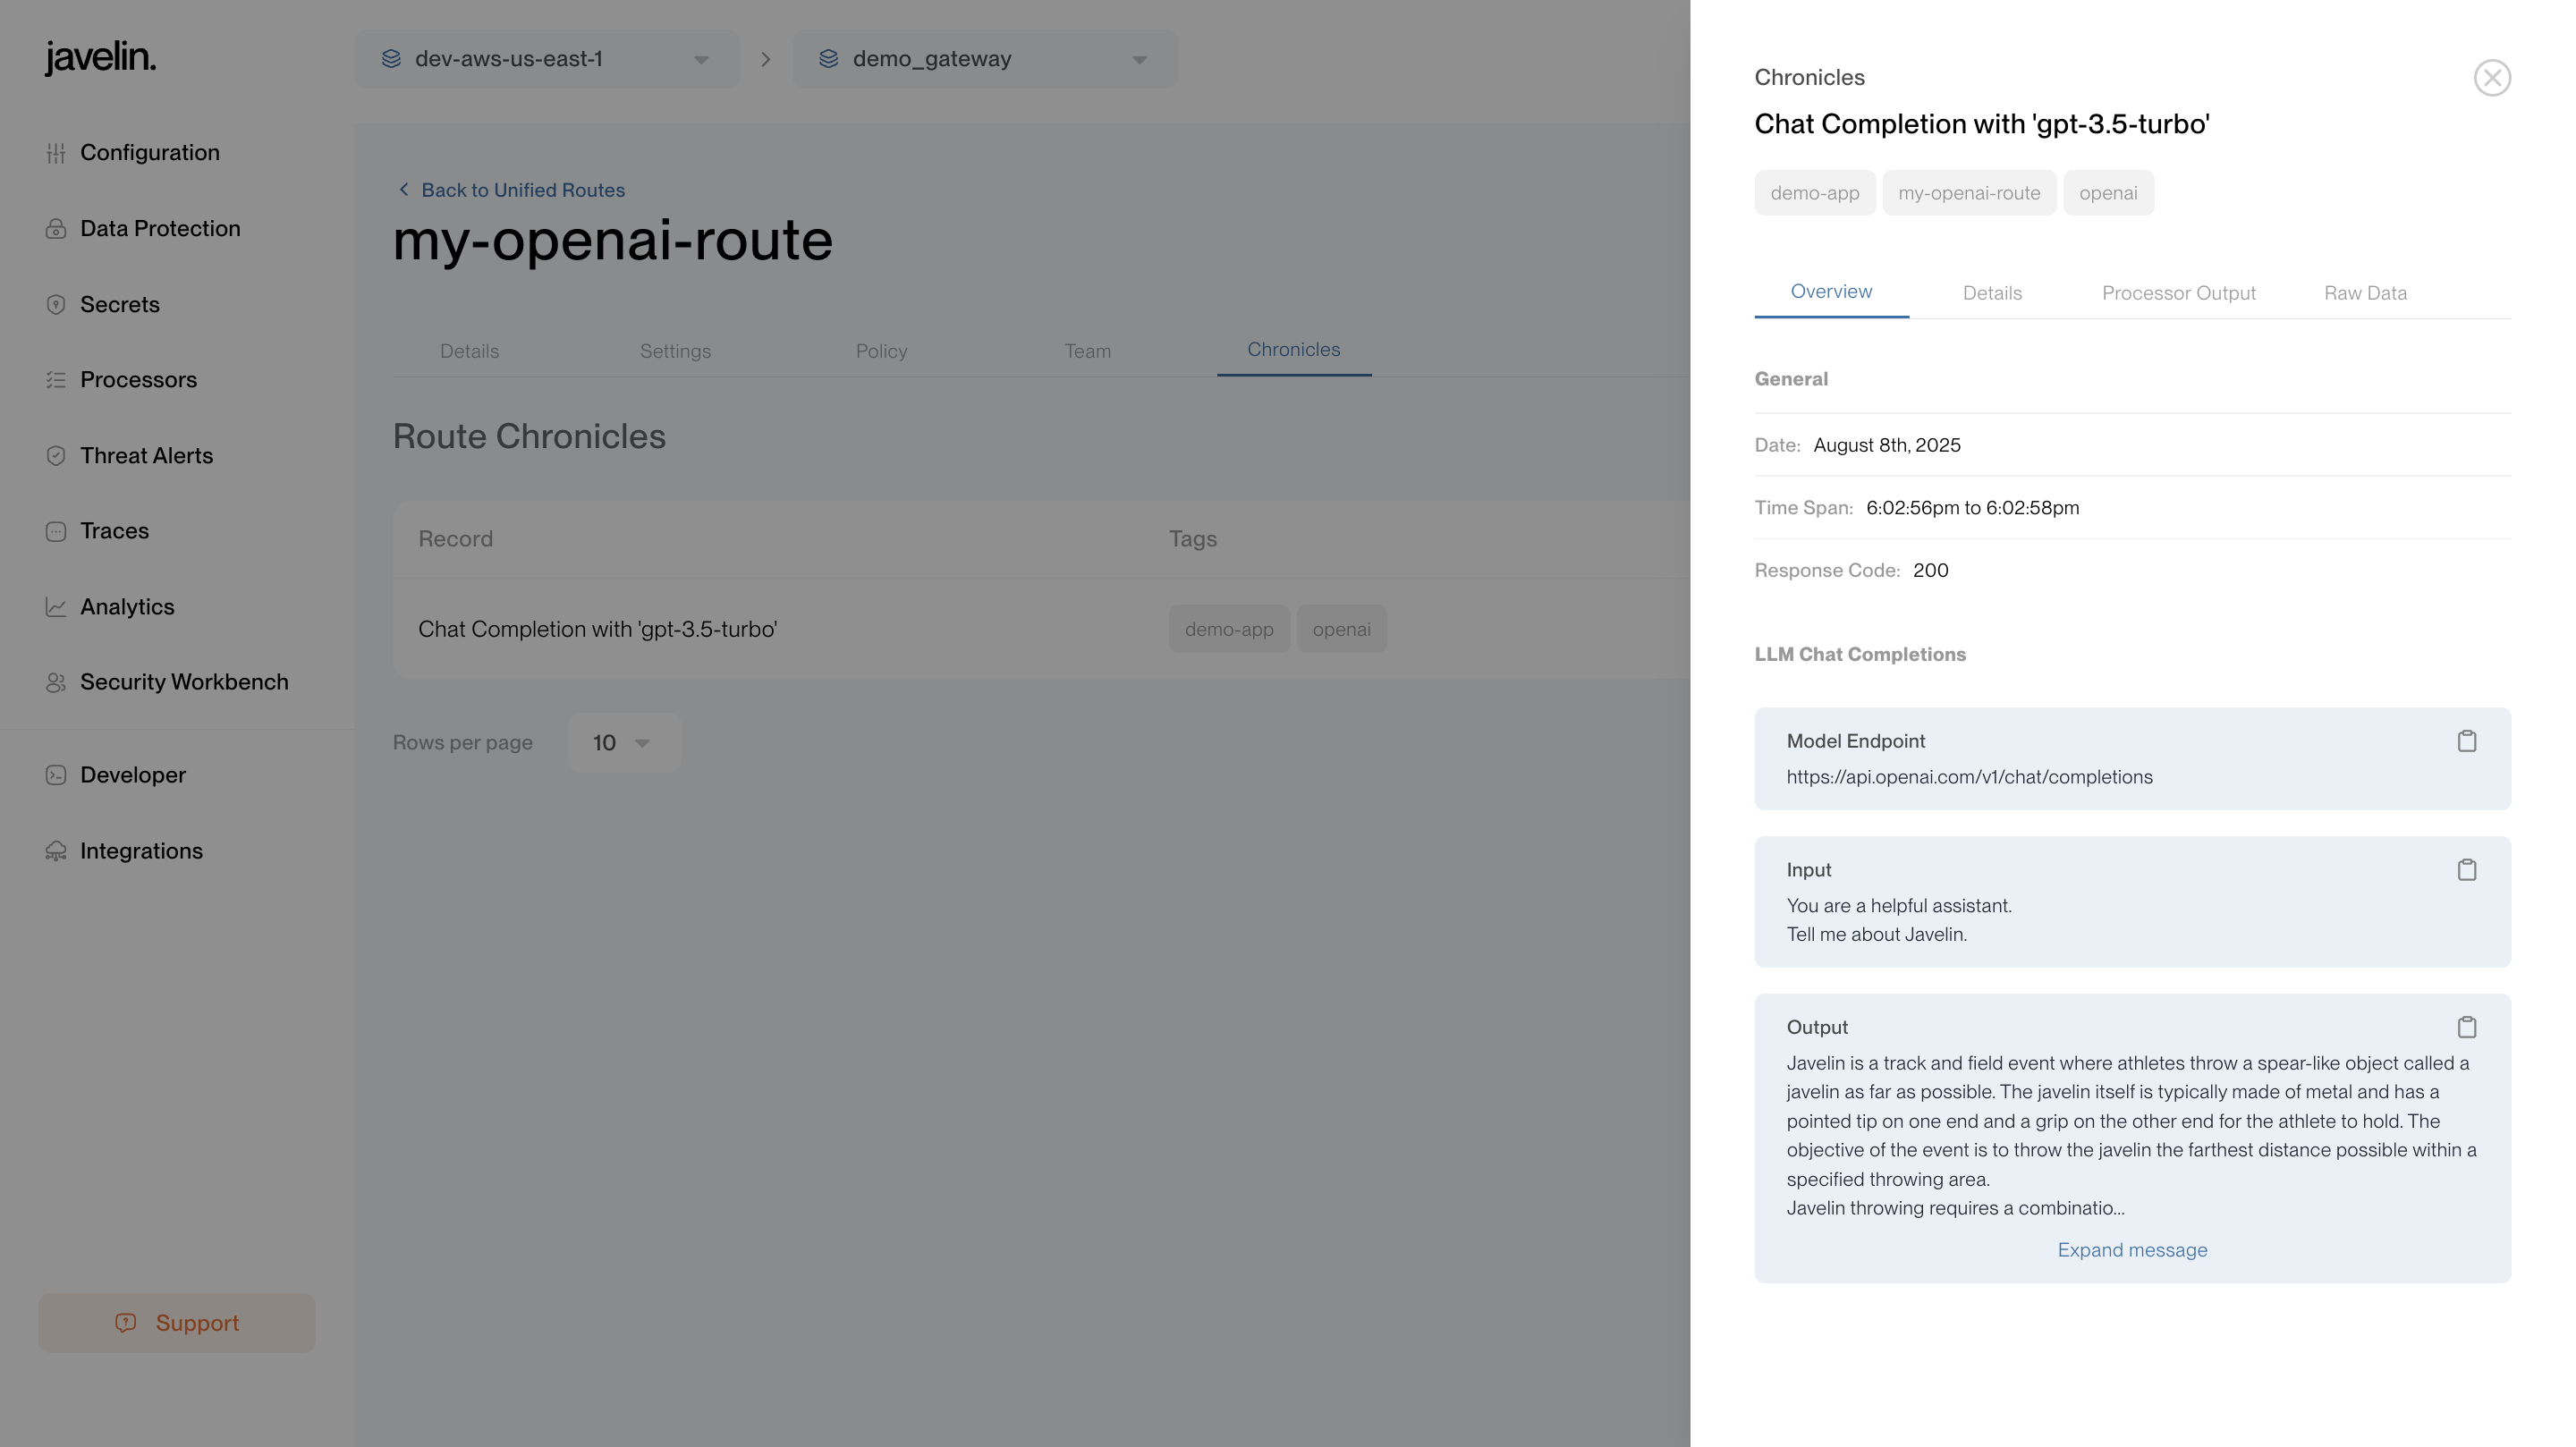This screenshot has height=1447, width=2576.
Task: Click the Security Workbench people icon
Action: tap(56, 682)
